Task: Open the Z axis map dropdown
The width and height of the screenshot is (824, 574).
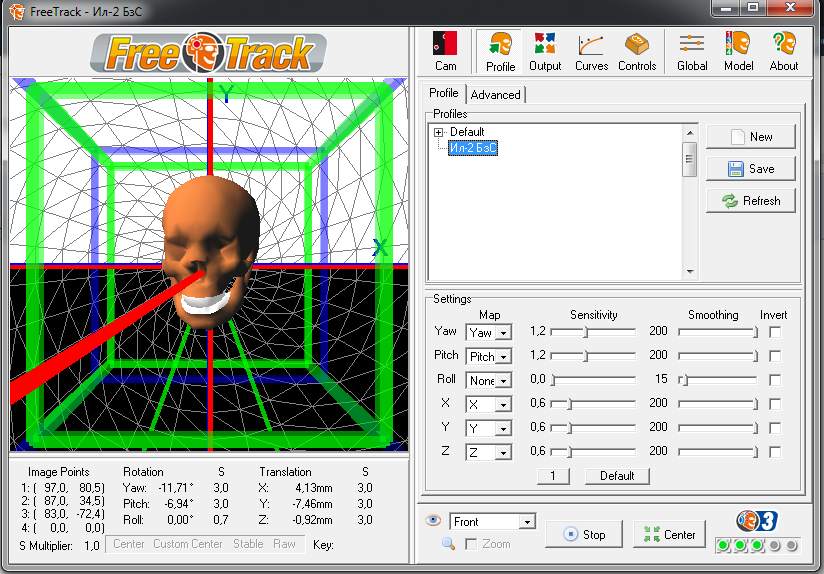Action: pos(503,453)
